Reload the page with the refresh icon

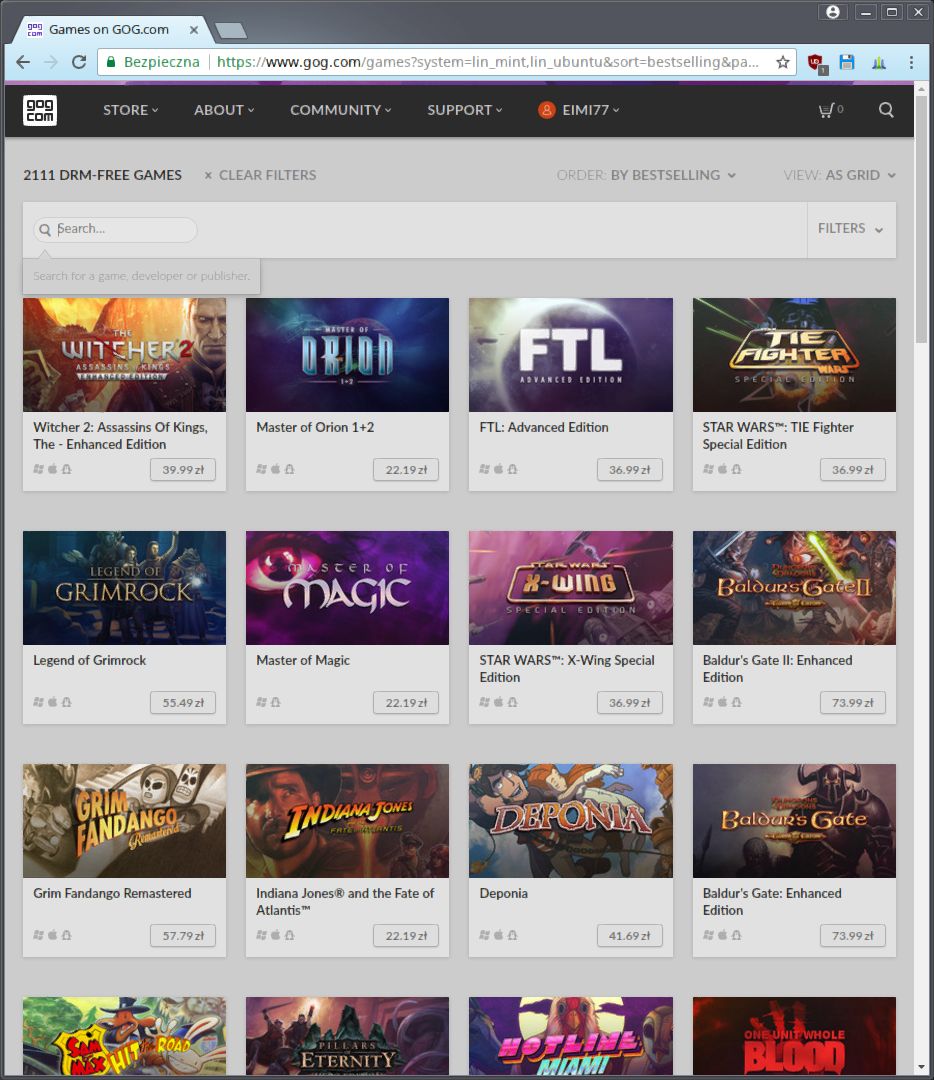tap(79, 63)
